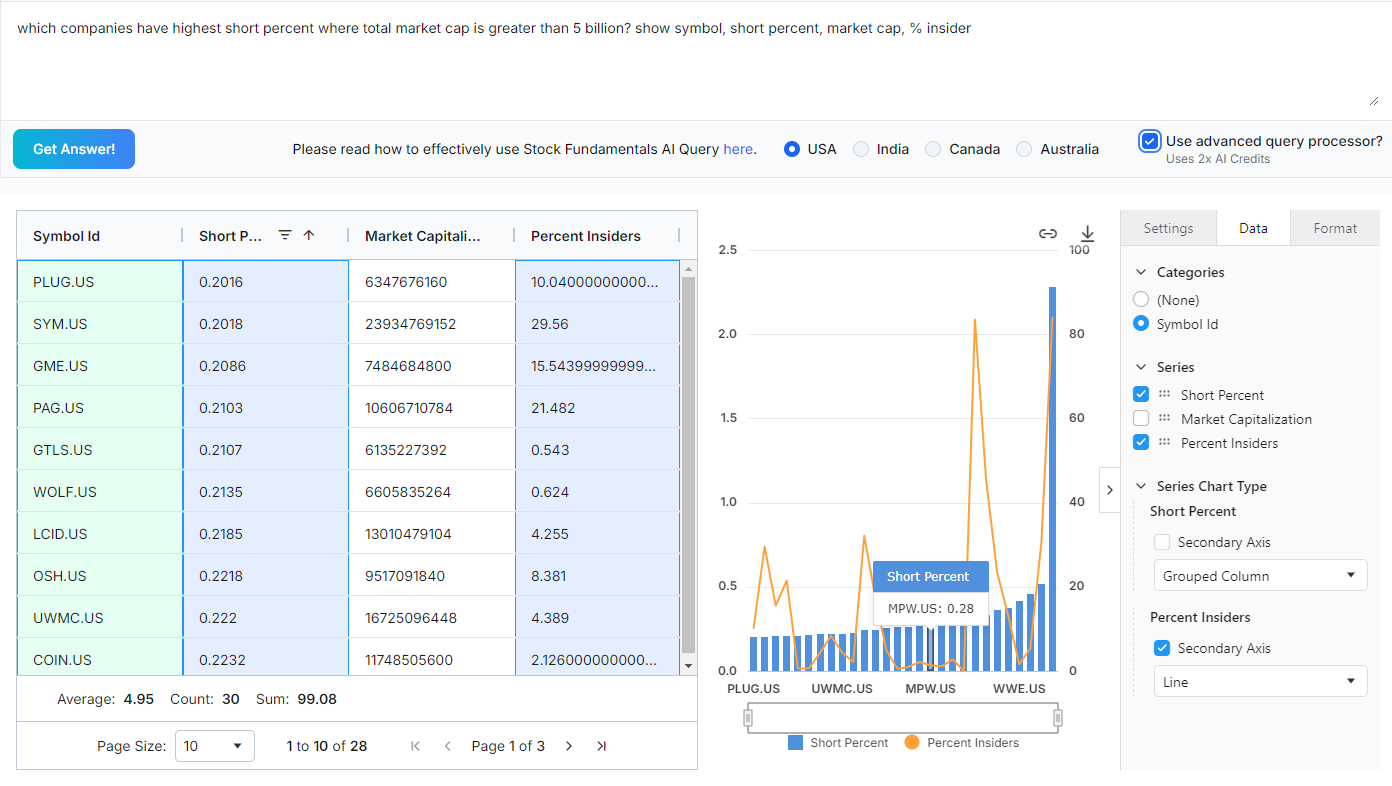Jump to last page of results
The width and height of the screenshot is (1392, 786).
601,746
